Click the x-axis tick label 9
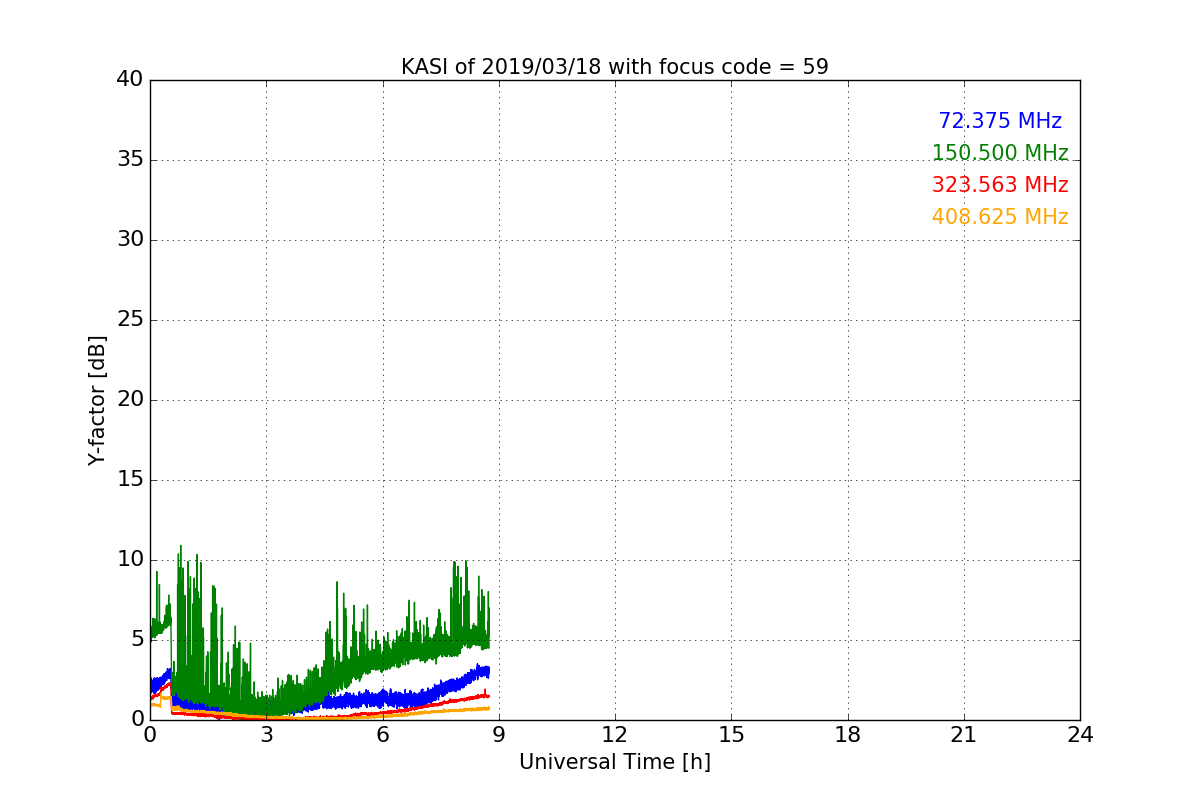Image resolution: width=1200 pixels, height=800 pixels. [499, 735]
